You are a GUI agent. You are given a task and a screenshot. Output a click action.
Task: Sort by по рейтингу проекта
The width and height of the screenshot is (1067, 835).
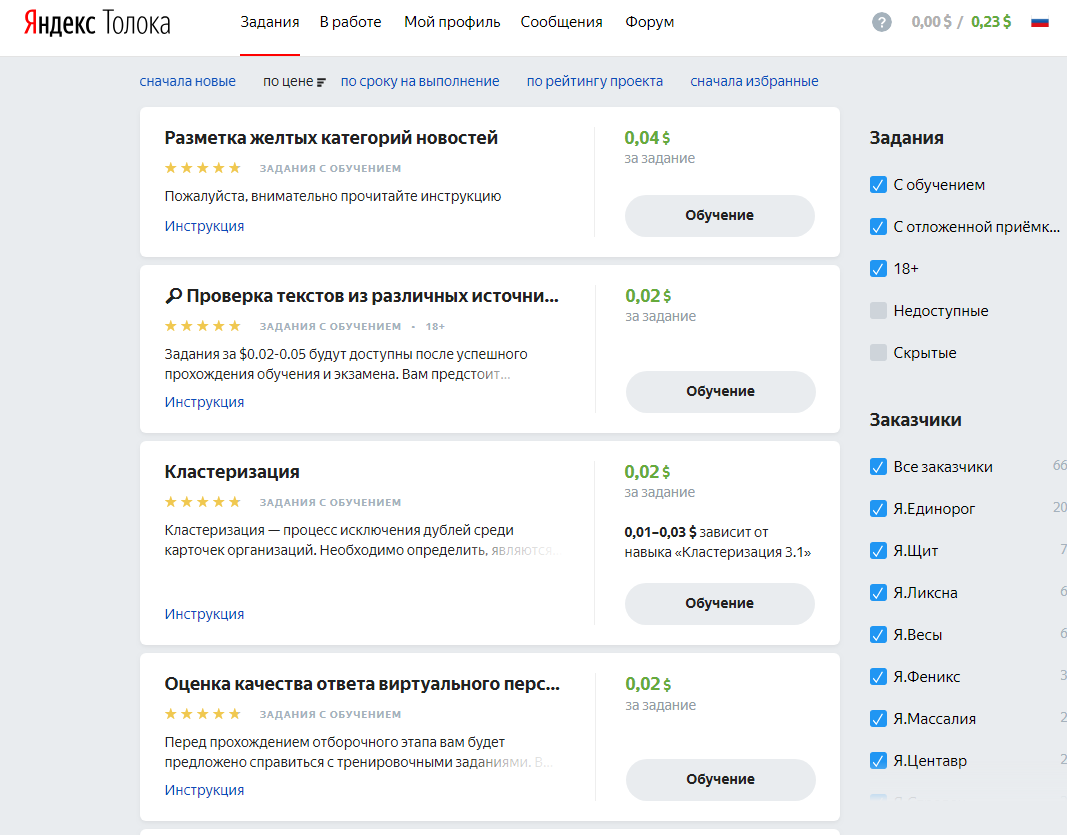[594, 82]
